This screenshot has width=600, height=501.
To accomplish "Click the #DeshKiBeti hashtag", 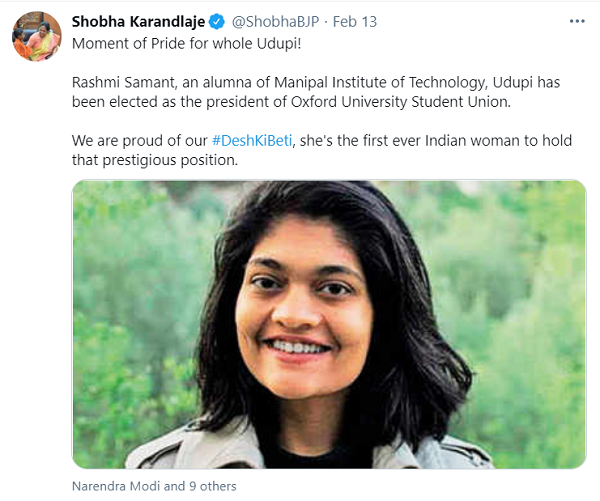I will pyautogui.click(x=250, y=141).
